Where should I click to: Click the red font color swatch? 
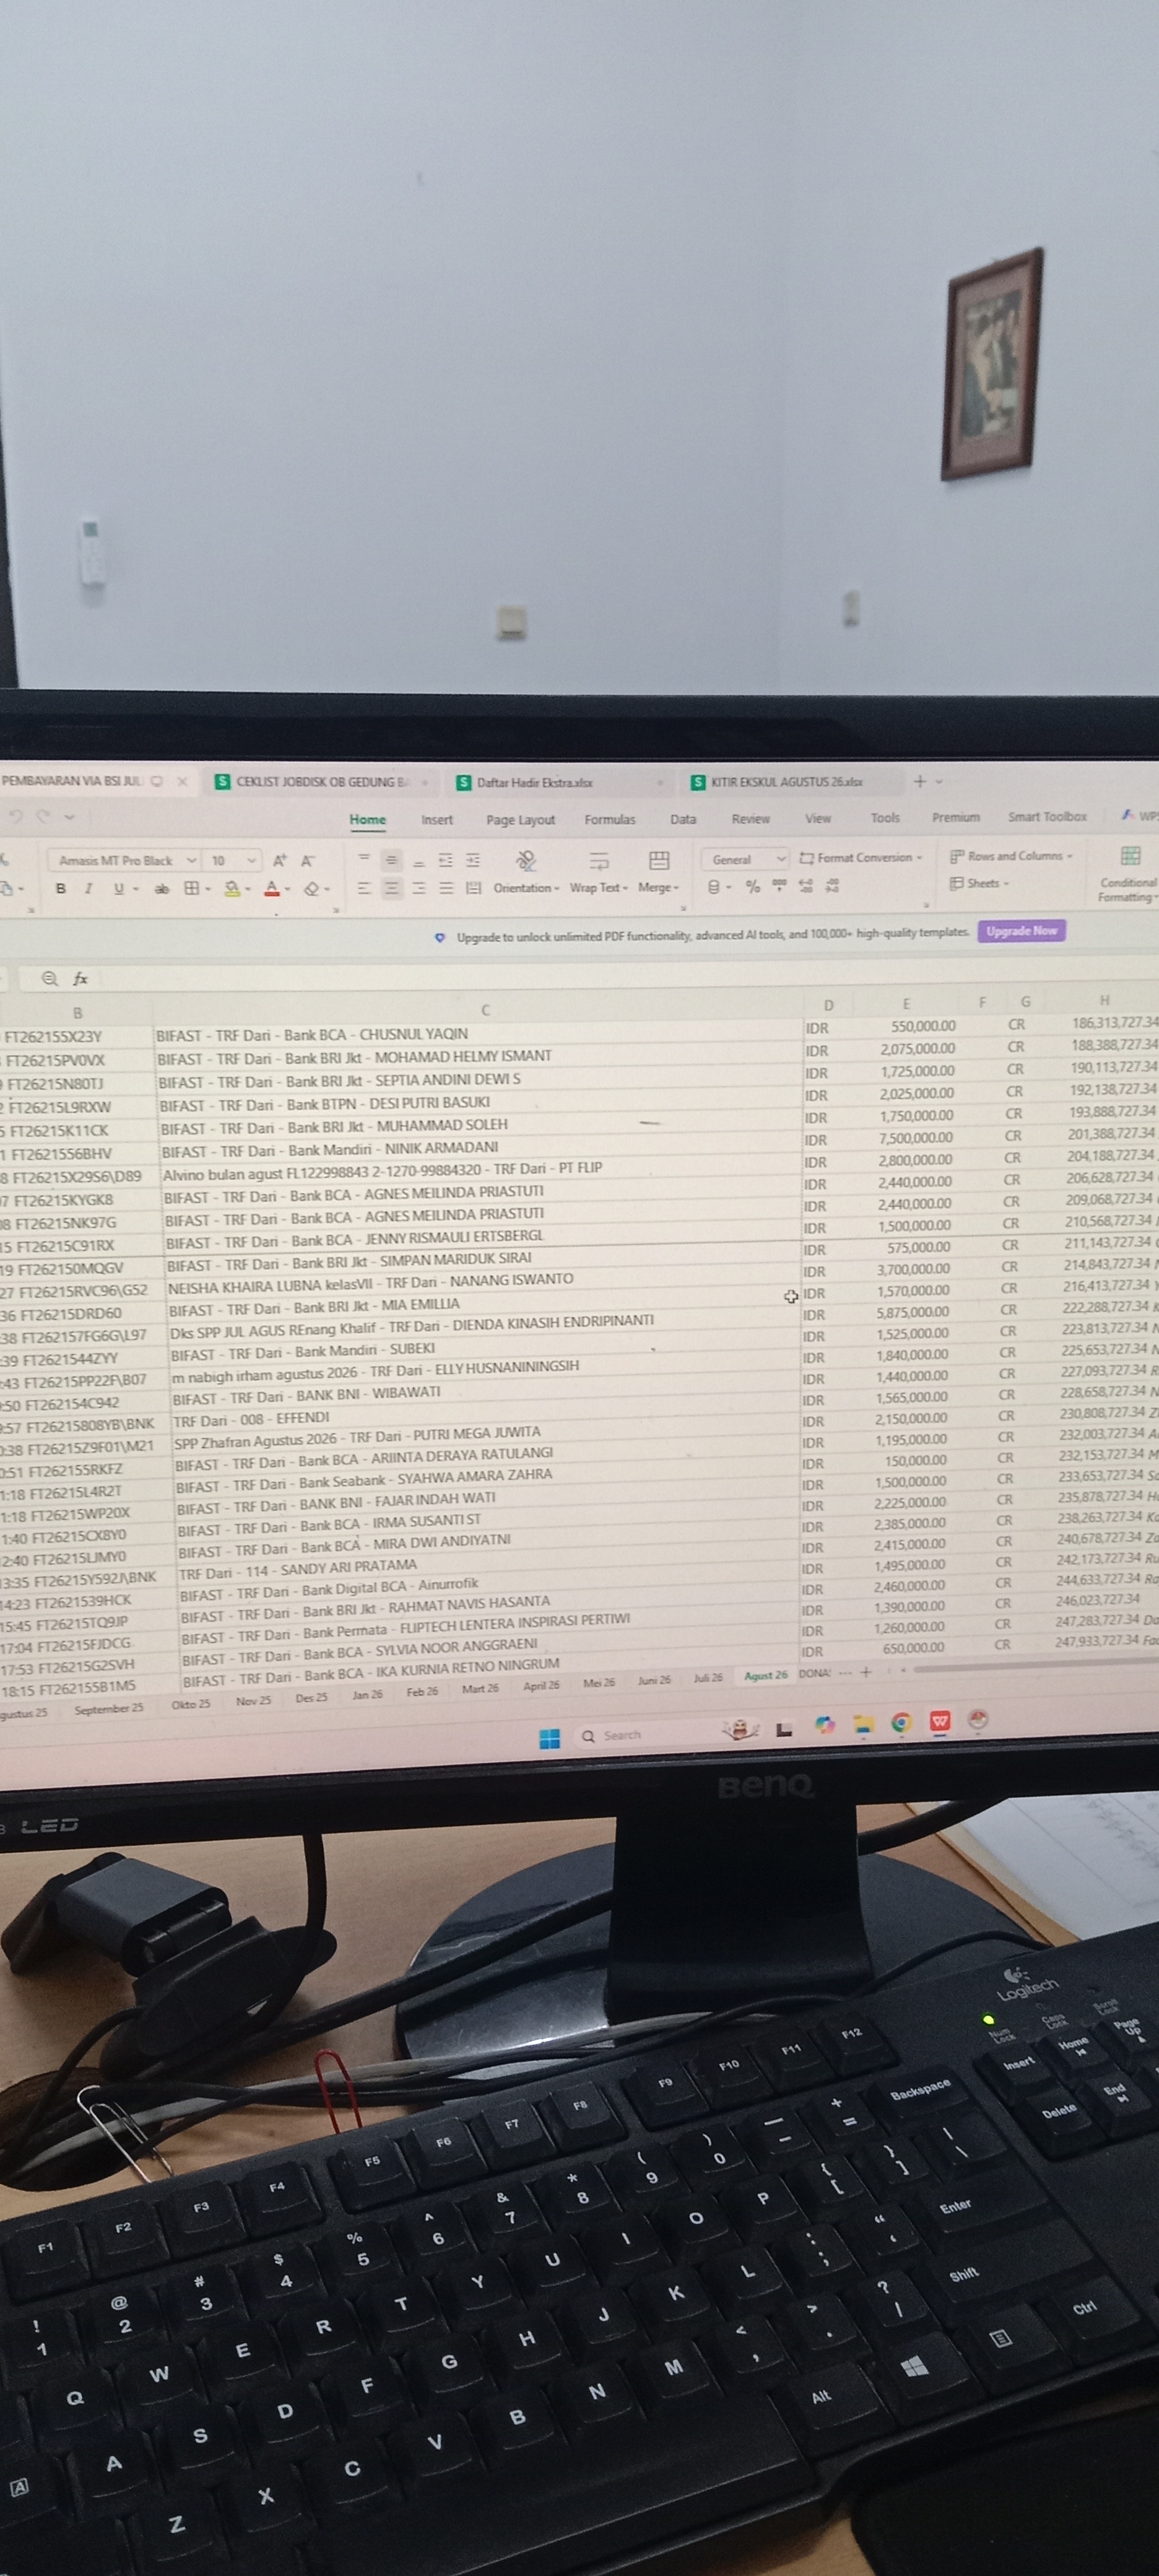click(x=272, y=889)
